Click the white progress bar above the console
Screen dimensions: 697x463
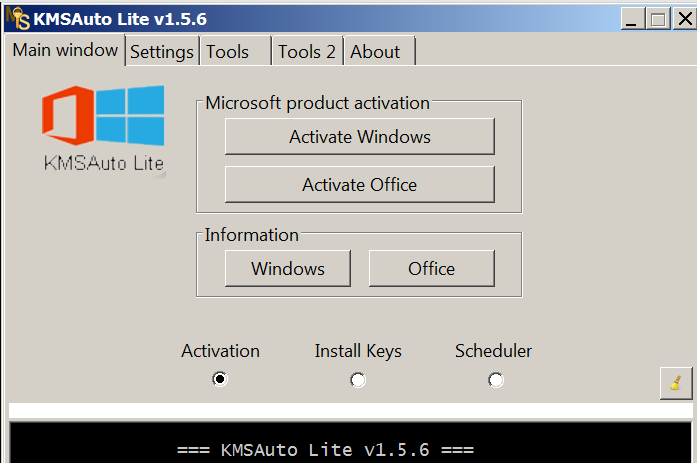tap(348, 411)
